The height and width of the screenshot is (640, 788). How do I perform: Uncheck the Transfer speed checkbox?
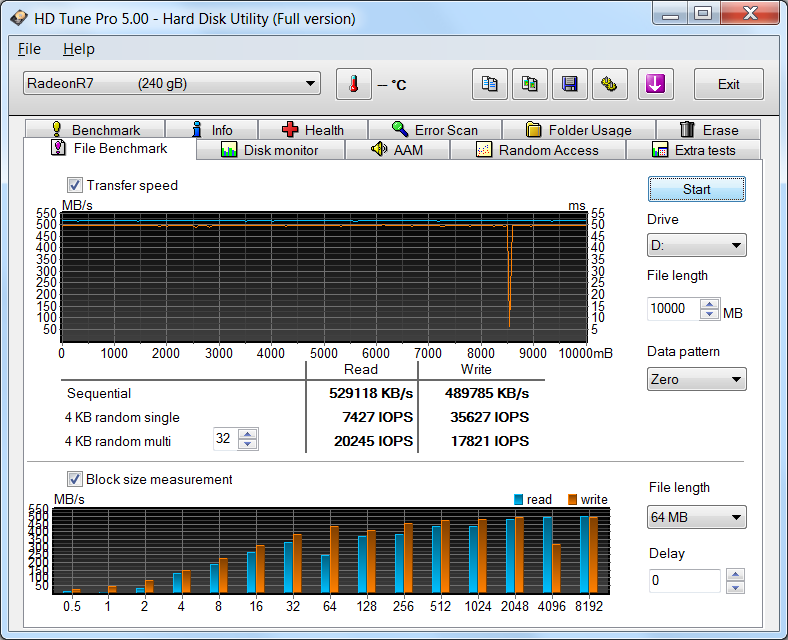point(75,185)
